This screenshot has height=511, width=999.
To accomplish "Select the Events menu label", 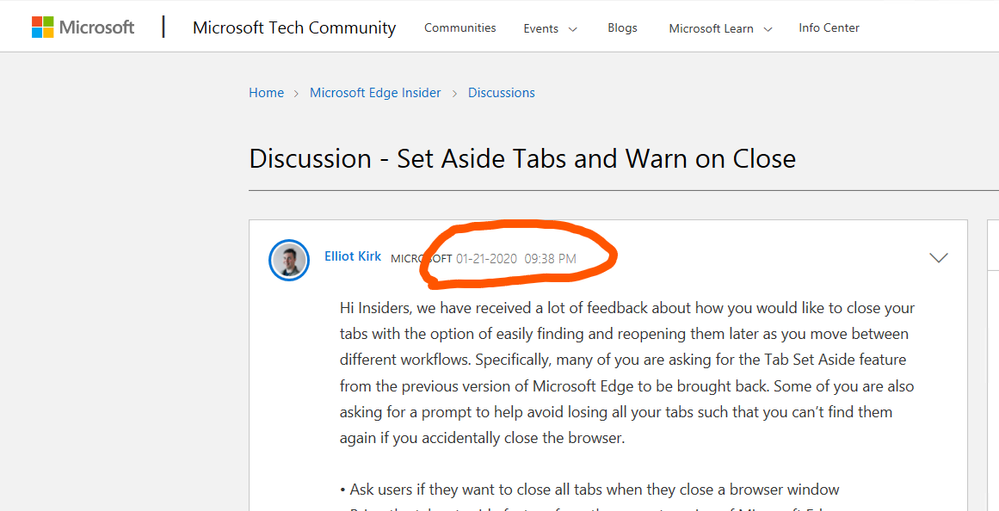I will click(541, 29).
